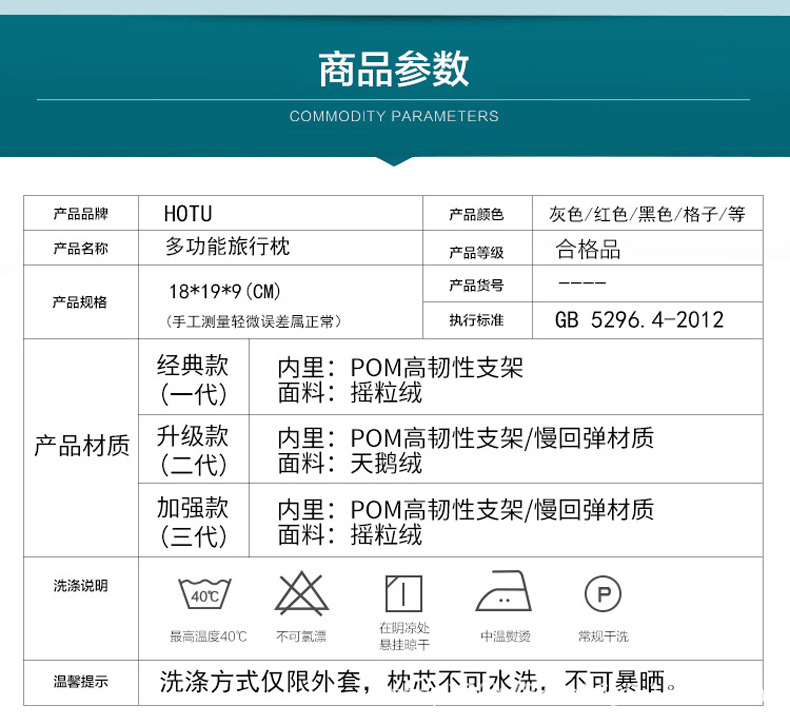Click the medium-heat iron icon
The image size is (790, 725).
click(503, 591)
